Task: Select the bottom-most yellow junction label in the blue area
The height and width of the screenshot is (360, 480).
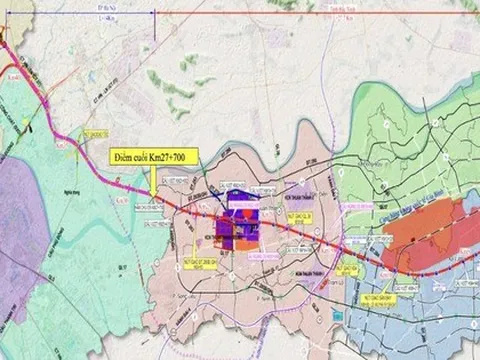Action: coord(379,301)
